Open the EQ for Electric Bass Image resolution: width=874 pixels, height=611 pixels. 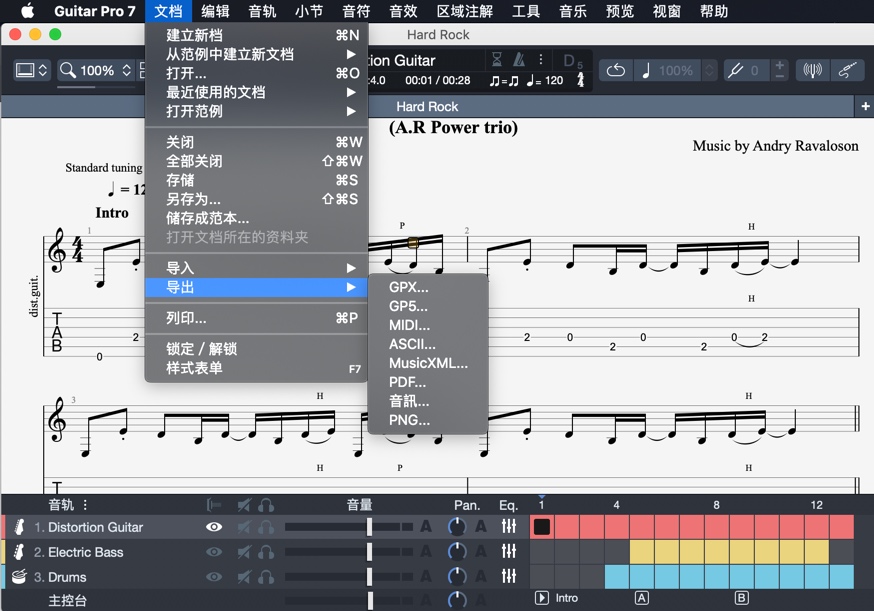click(508, 551)
